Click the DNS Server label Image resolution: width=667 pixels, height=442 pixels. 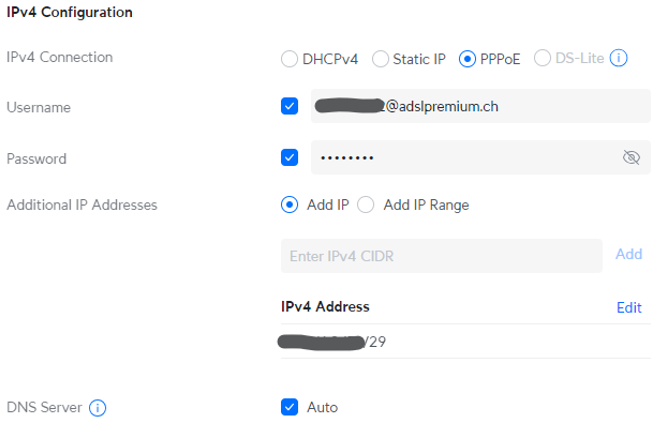click(x=44, y=408)
